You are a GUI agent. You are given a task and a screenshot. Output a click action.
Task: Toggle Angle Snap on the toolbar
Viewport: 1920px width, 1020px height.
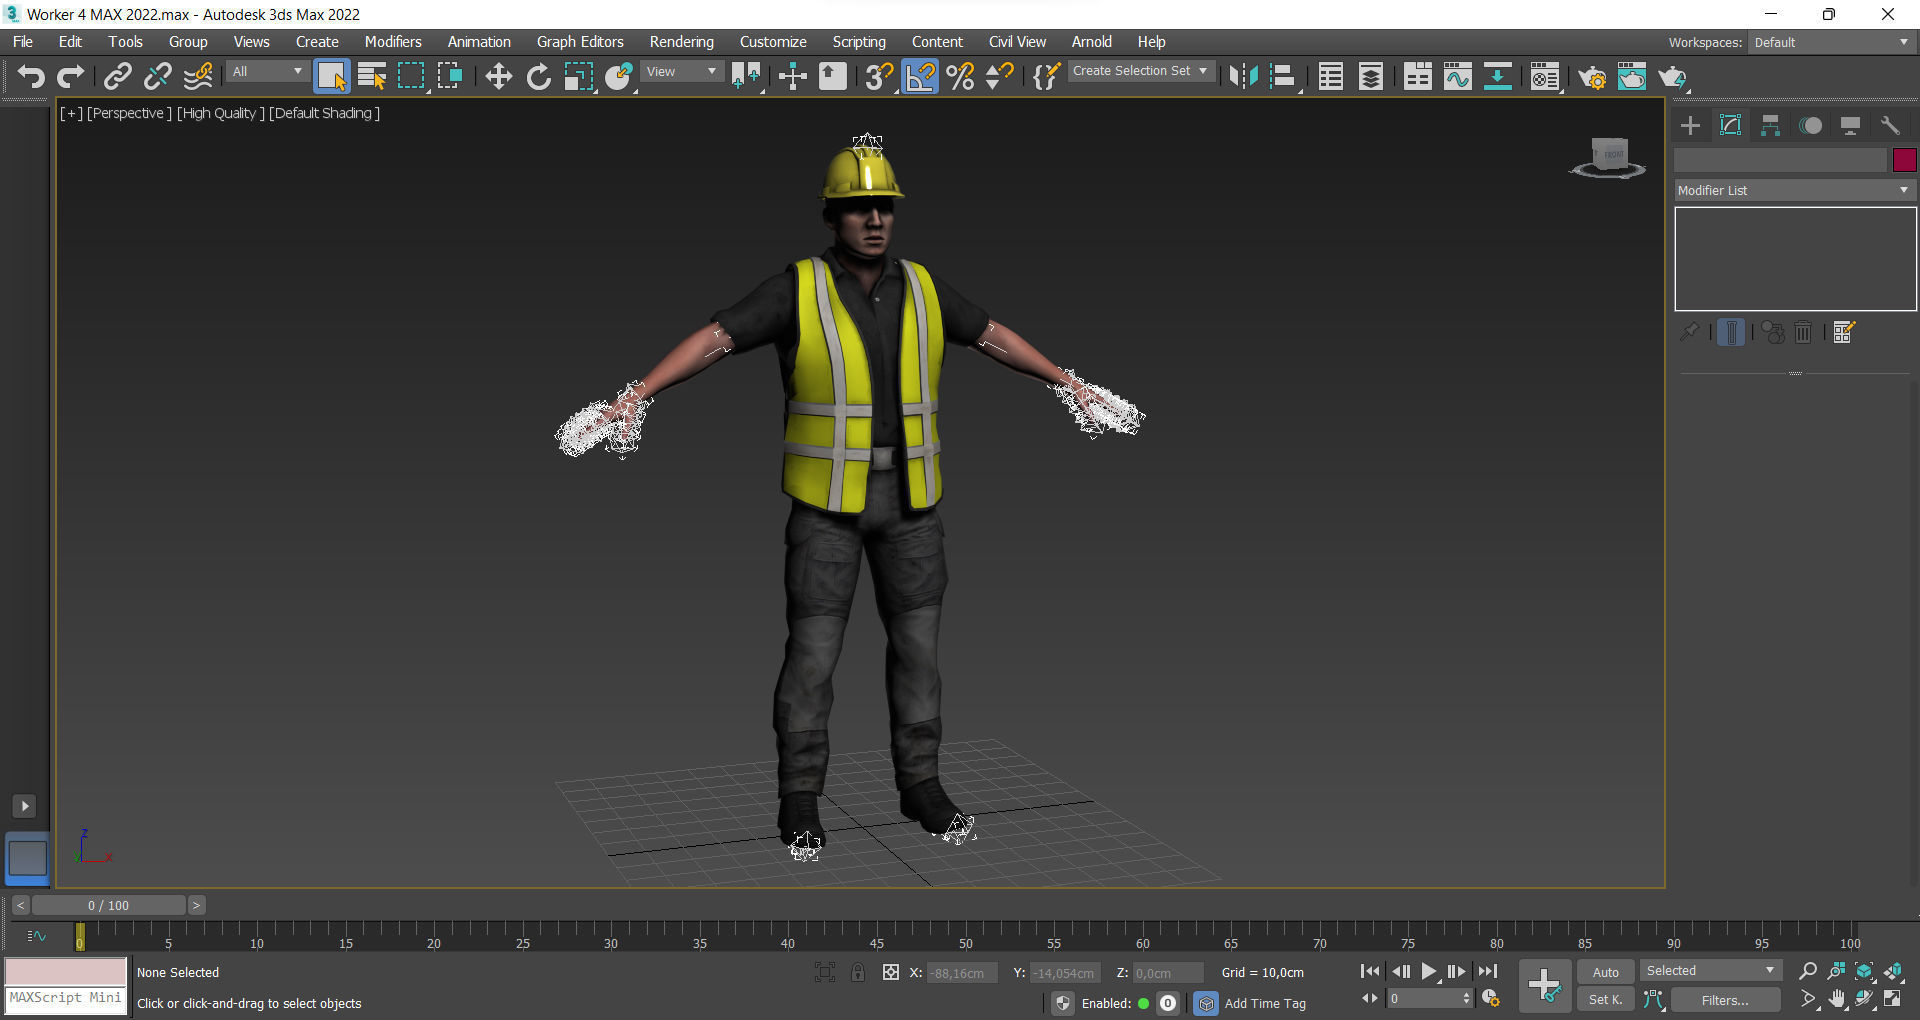(x=920, y=77)
